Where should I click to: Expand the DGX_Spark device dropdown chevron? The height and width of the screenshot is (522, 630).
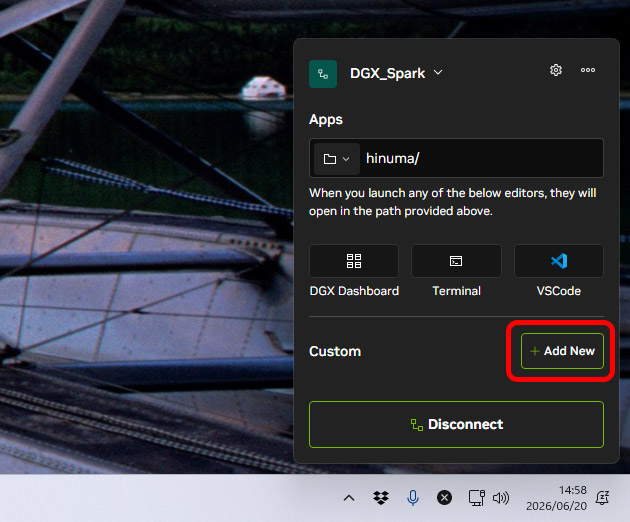(x=438, y=73)
